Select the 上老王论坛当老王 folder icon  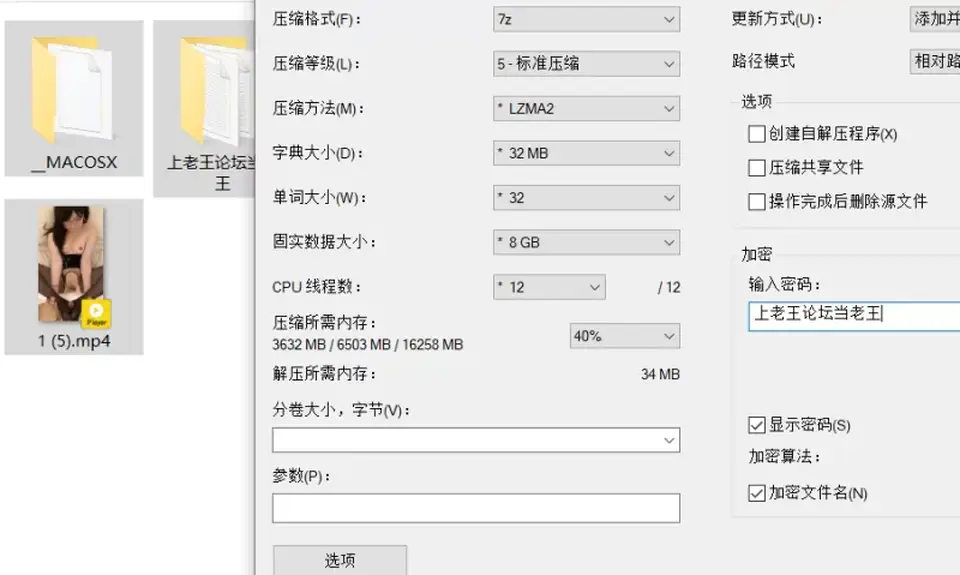[x=217, y=91]
